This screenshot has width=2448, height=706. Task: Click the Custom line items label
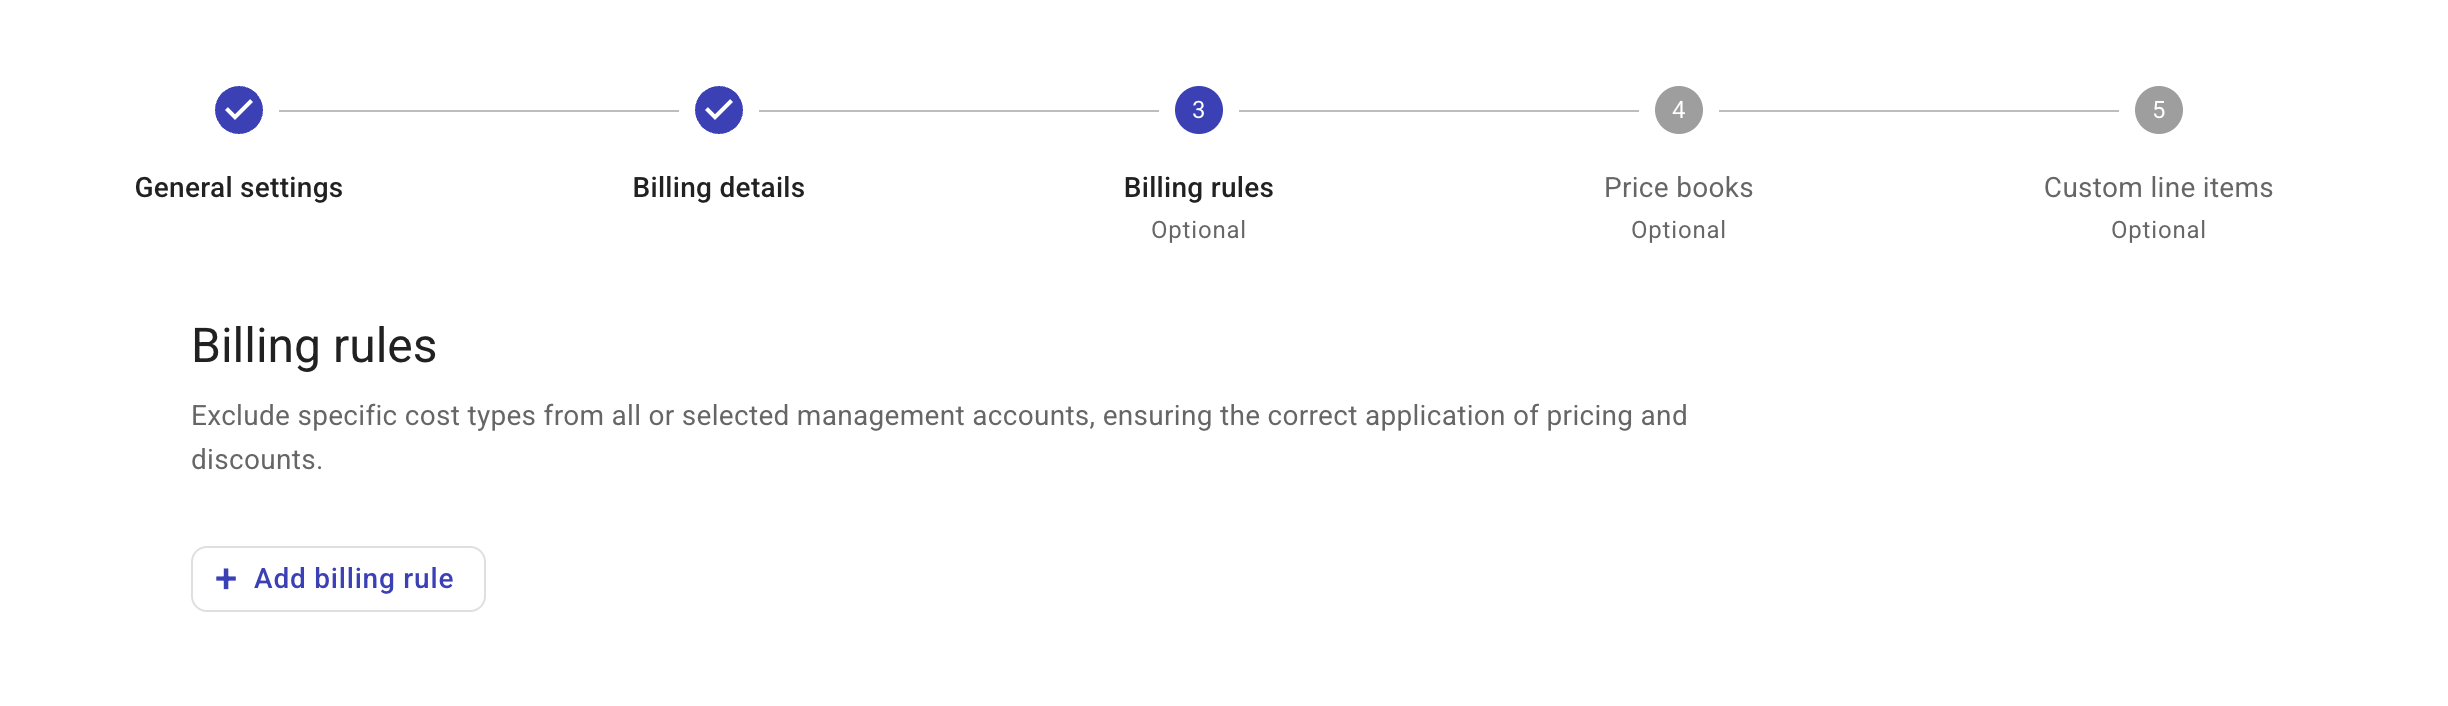point(2158,187)
